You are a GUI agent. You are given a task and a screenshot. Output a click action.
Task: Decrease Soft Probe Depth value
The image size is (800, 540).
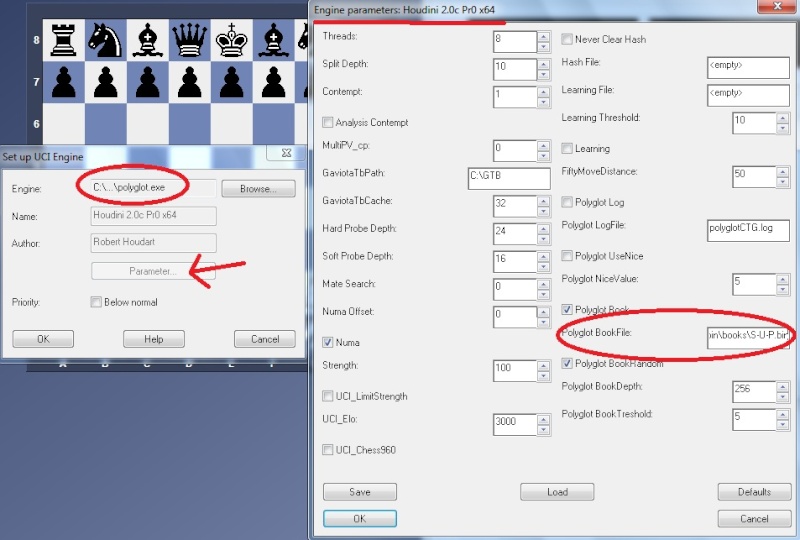544,266
